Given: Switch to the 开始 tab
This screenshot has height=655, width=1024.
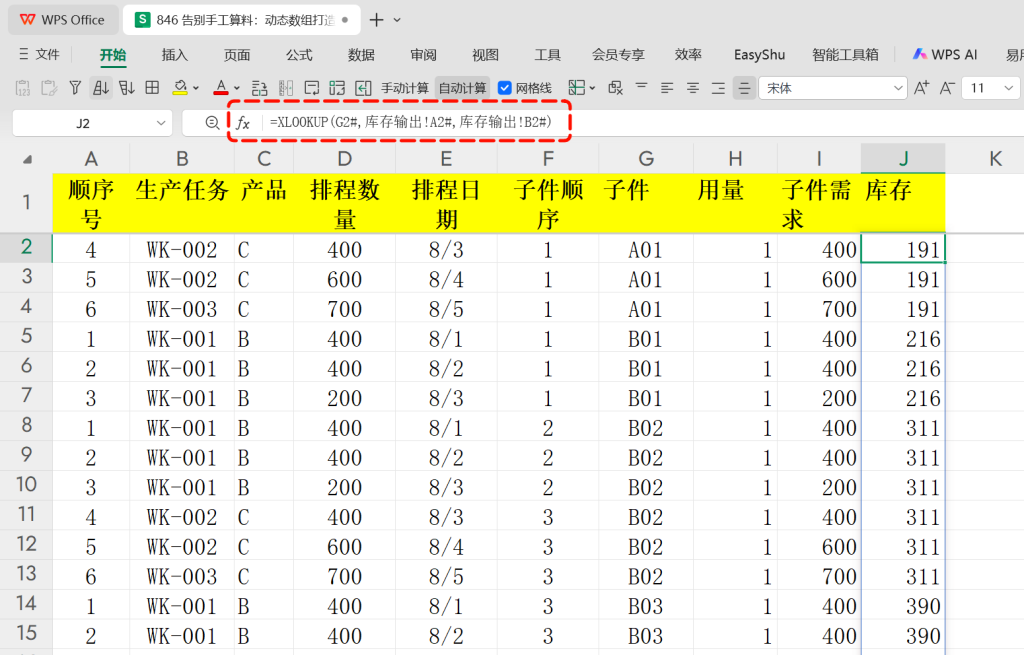Looking at the screenshot, I should coord(113,55).
